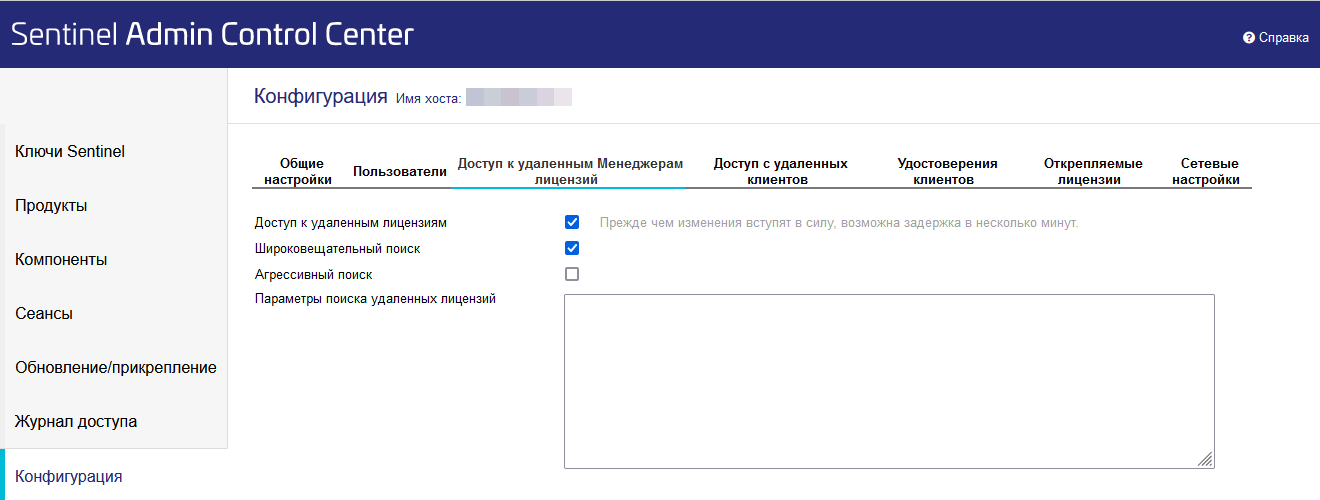
Task: Click the Конфигурация page heading
Action: (321, 96)
